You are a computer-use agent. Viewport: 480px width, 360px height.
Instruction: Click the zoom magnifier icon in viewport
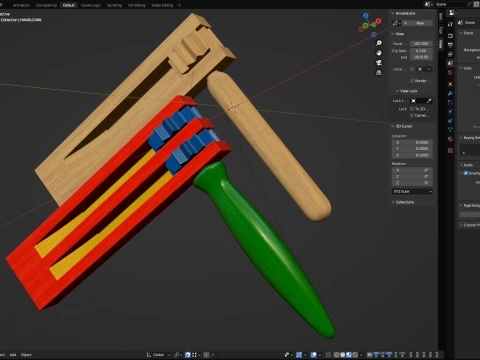click(379, 43)
